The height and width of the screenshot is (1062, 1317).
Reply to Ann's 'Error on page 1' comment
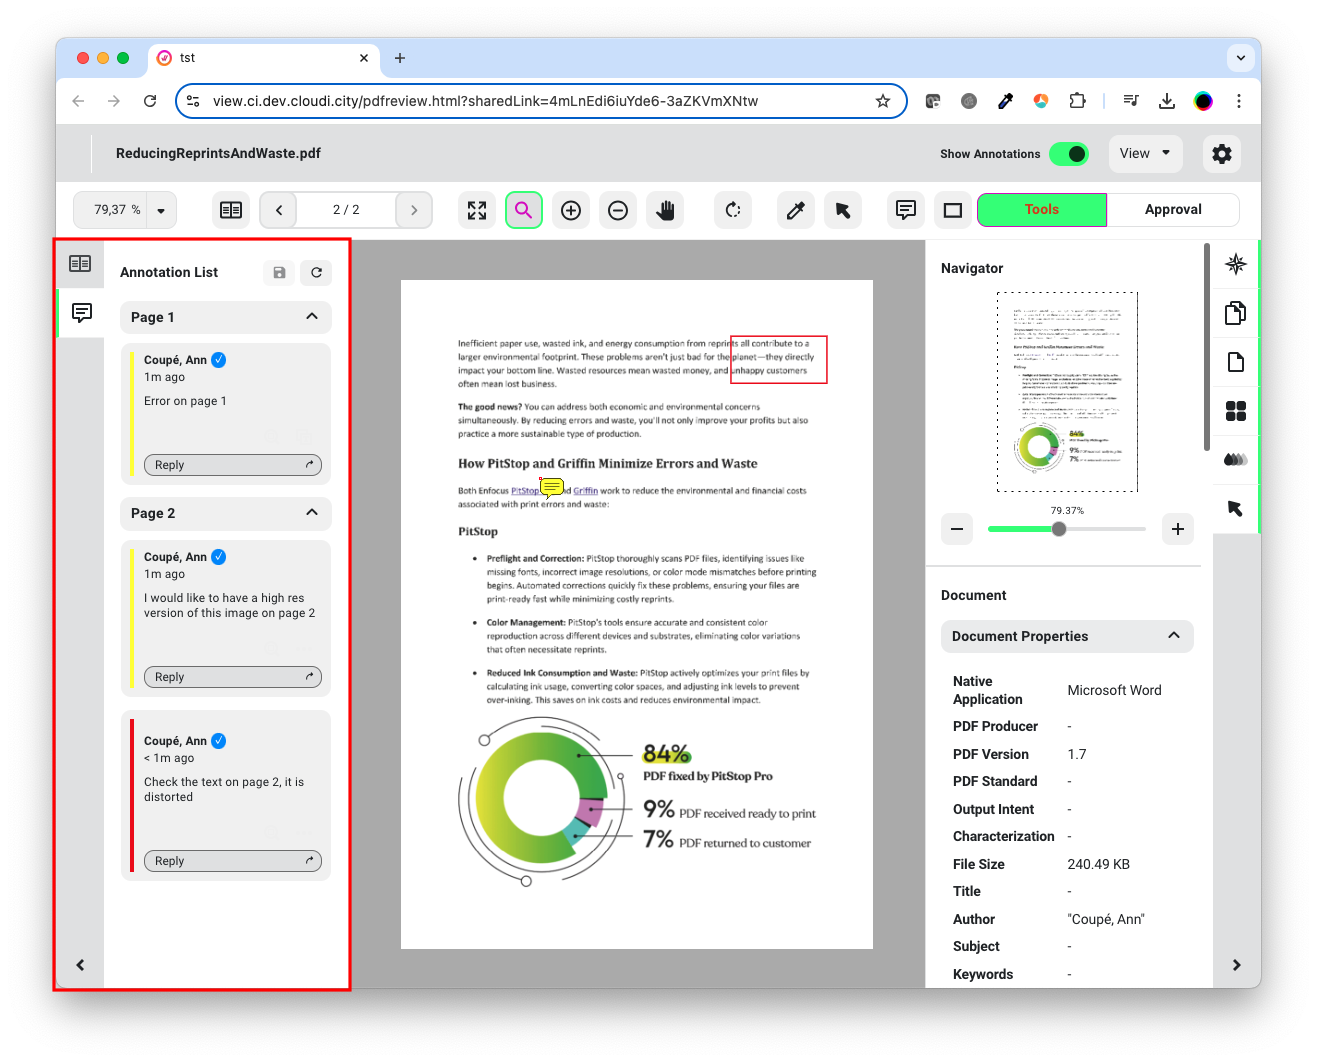tap(232, 464)
